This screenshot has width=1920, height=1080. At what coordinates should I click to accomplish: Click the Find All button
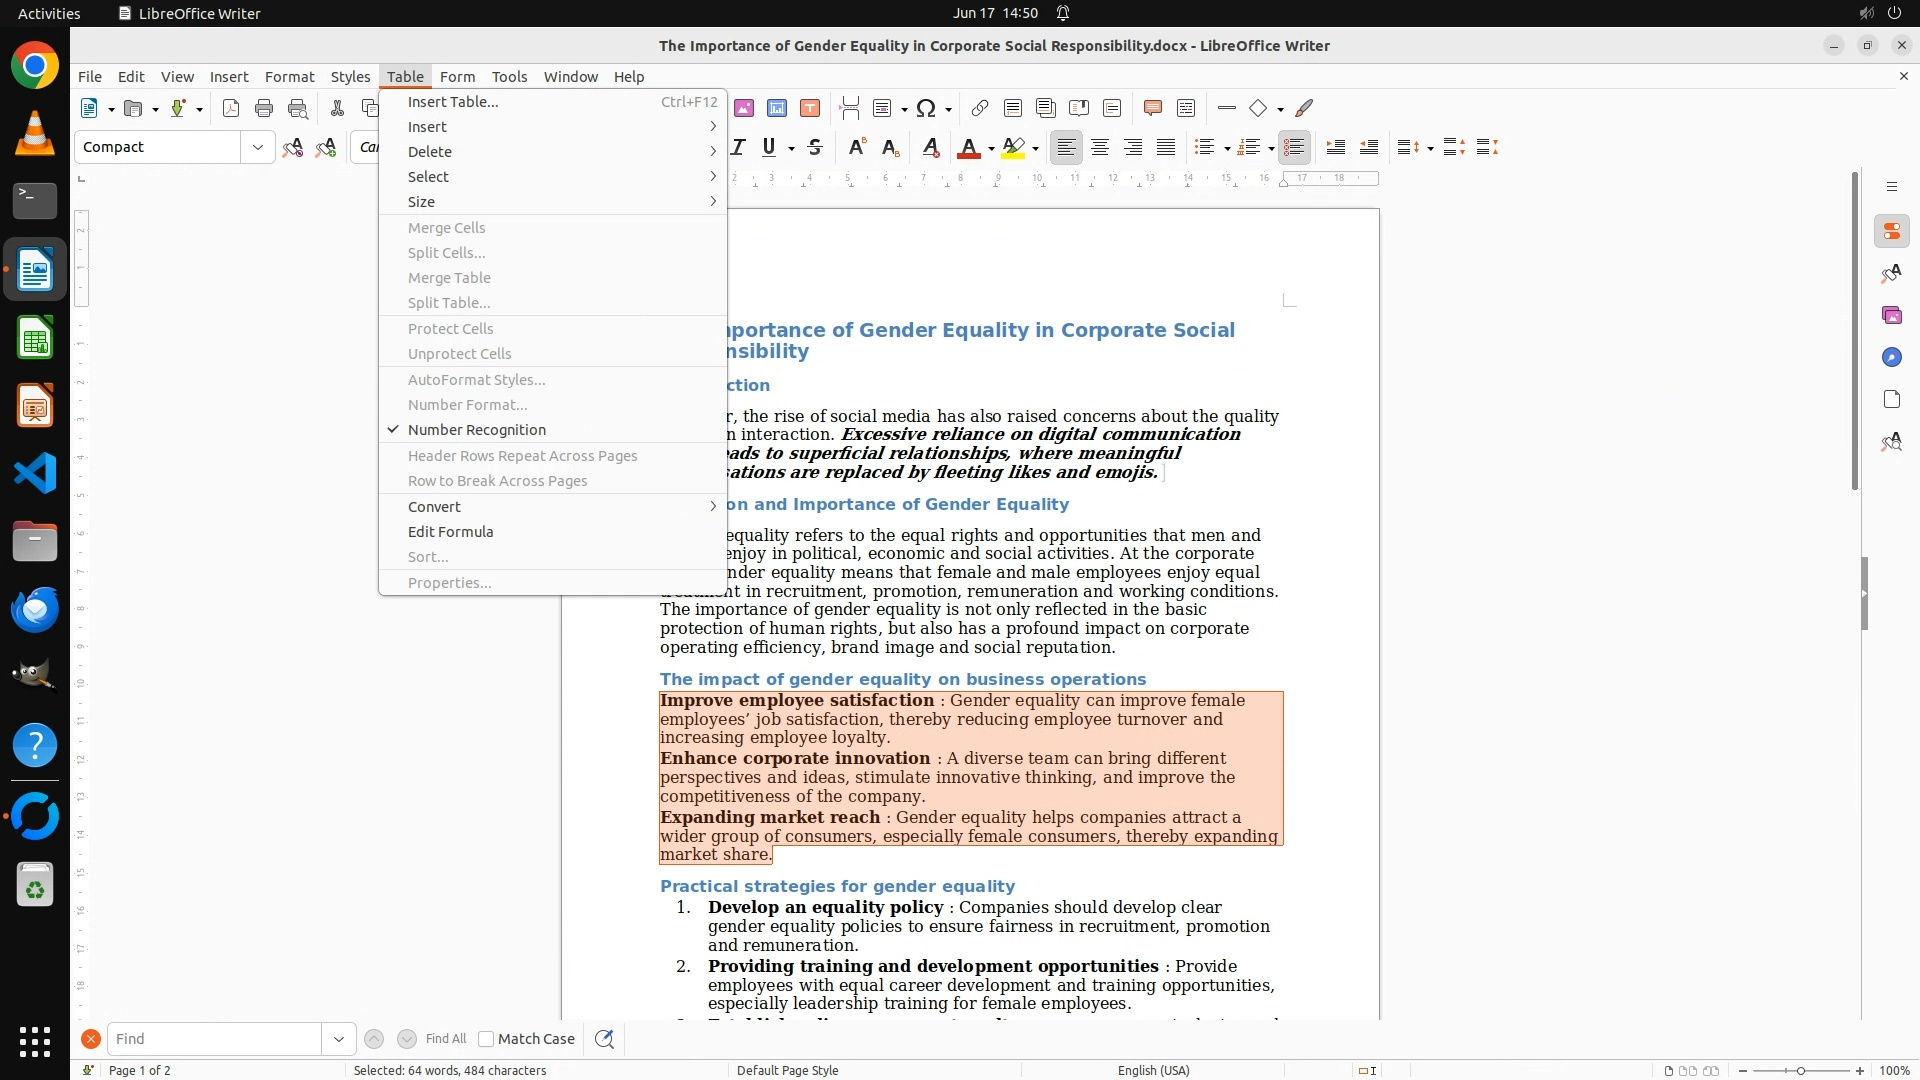[x=445, y=1039]
